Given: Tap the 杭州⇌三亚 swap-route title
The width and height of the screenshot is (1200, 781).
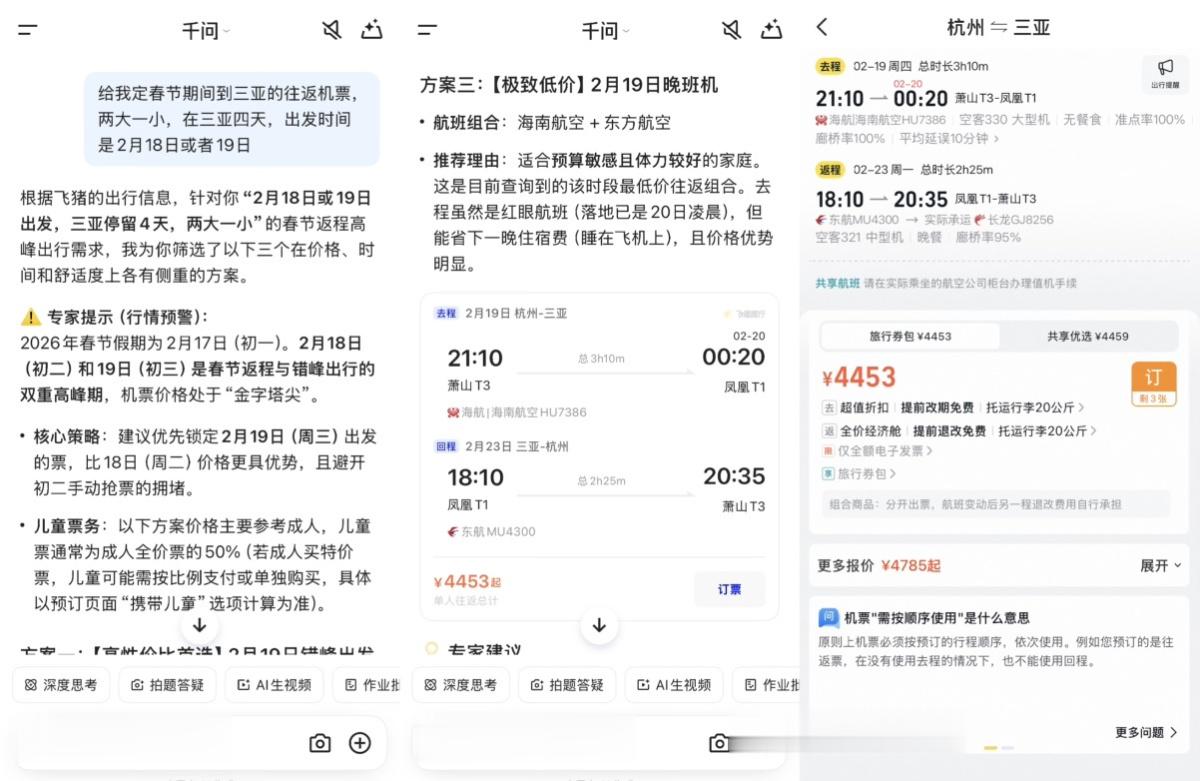Looking at the screenshot, I should [998, 28].
